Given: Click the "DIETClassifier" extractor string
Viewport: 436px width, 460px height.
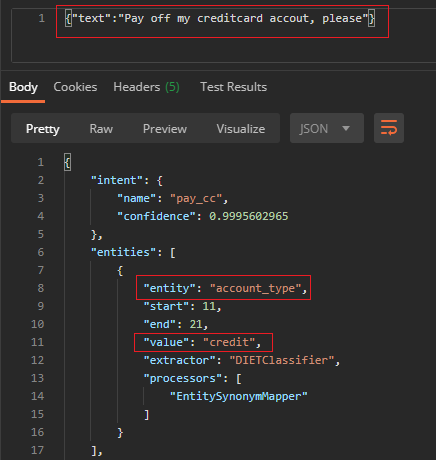Looking at the screenshot, I should click(x=282, y=360).
